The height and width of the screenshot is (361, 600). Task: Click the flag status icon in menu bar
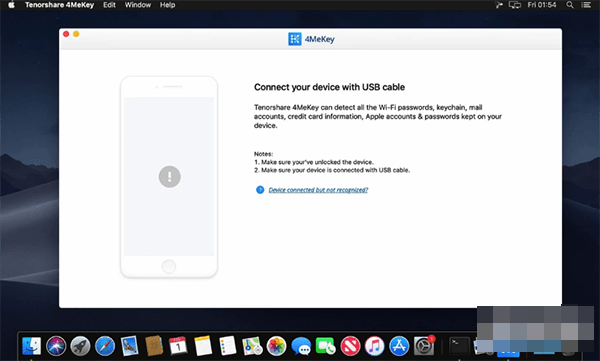point(499,5)
